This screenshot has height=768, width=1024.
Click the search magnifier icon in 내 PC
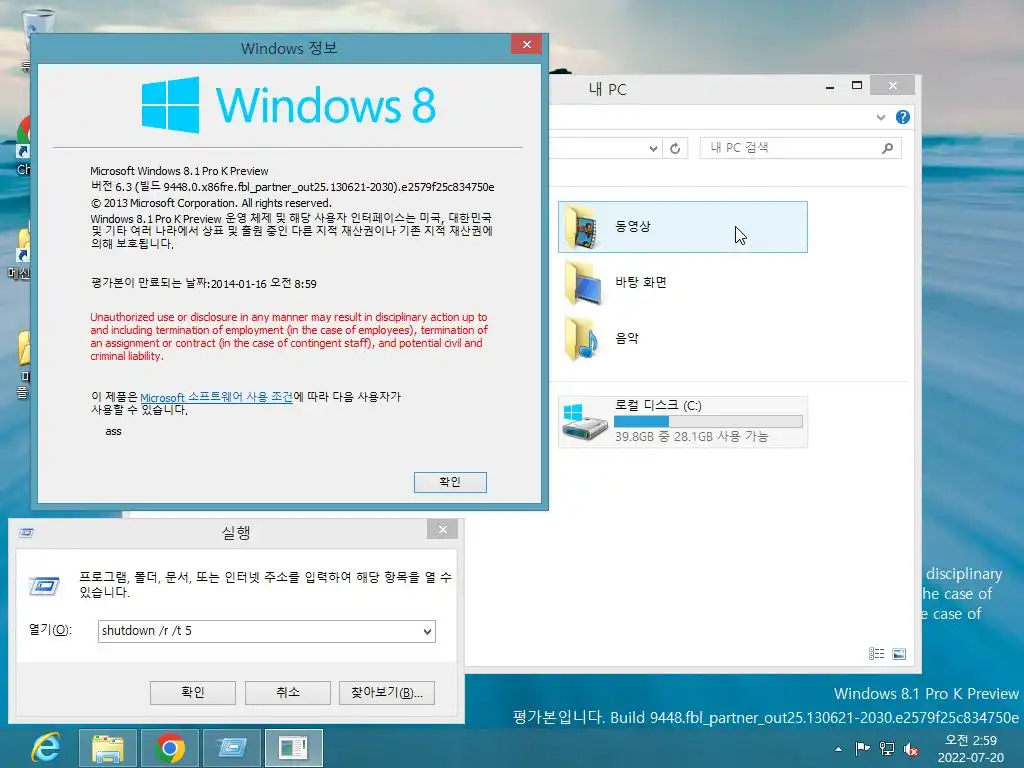[887, 148]
